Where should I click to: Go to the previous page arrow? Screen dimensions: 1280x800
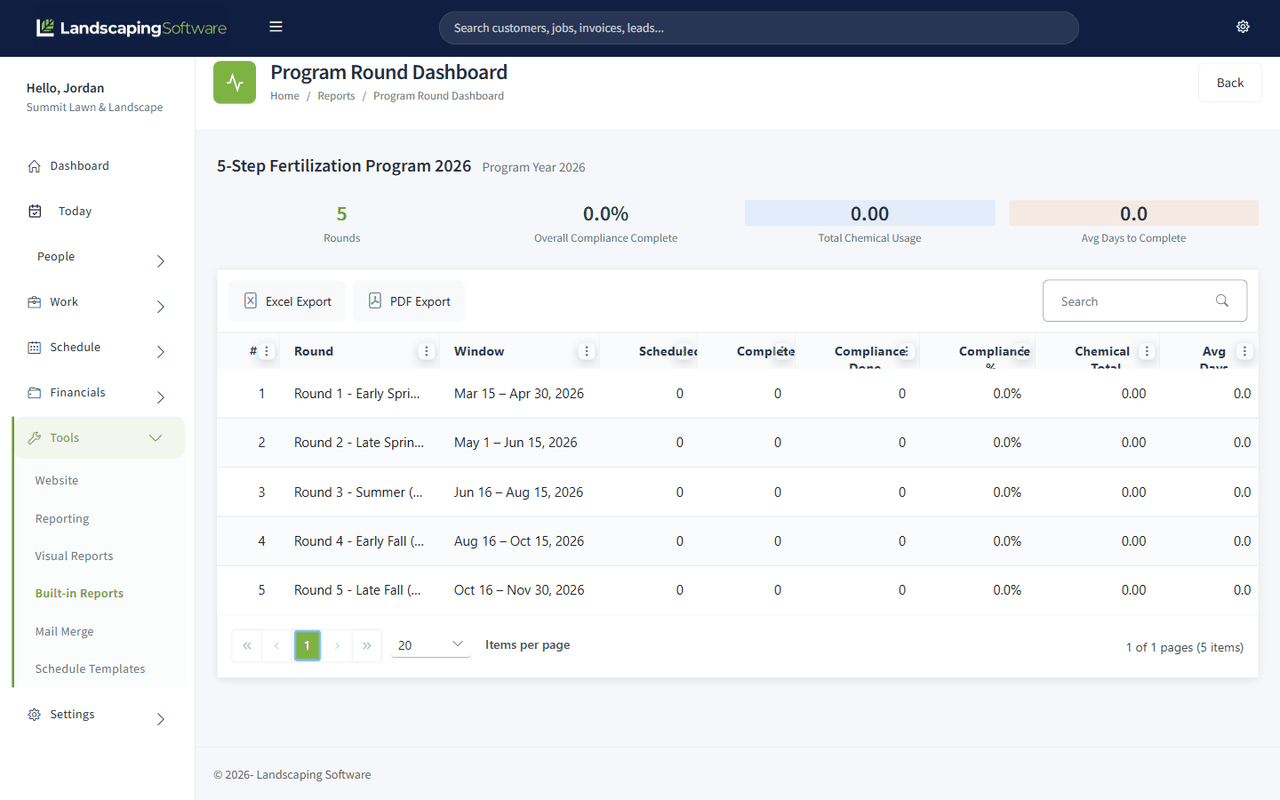pos(277,646)
